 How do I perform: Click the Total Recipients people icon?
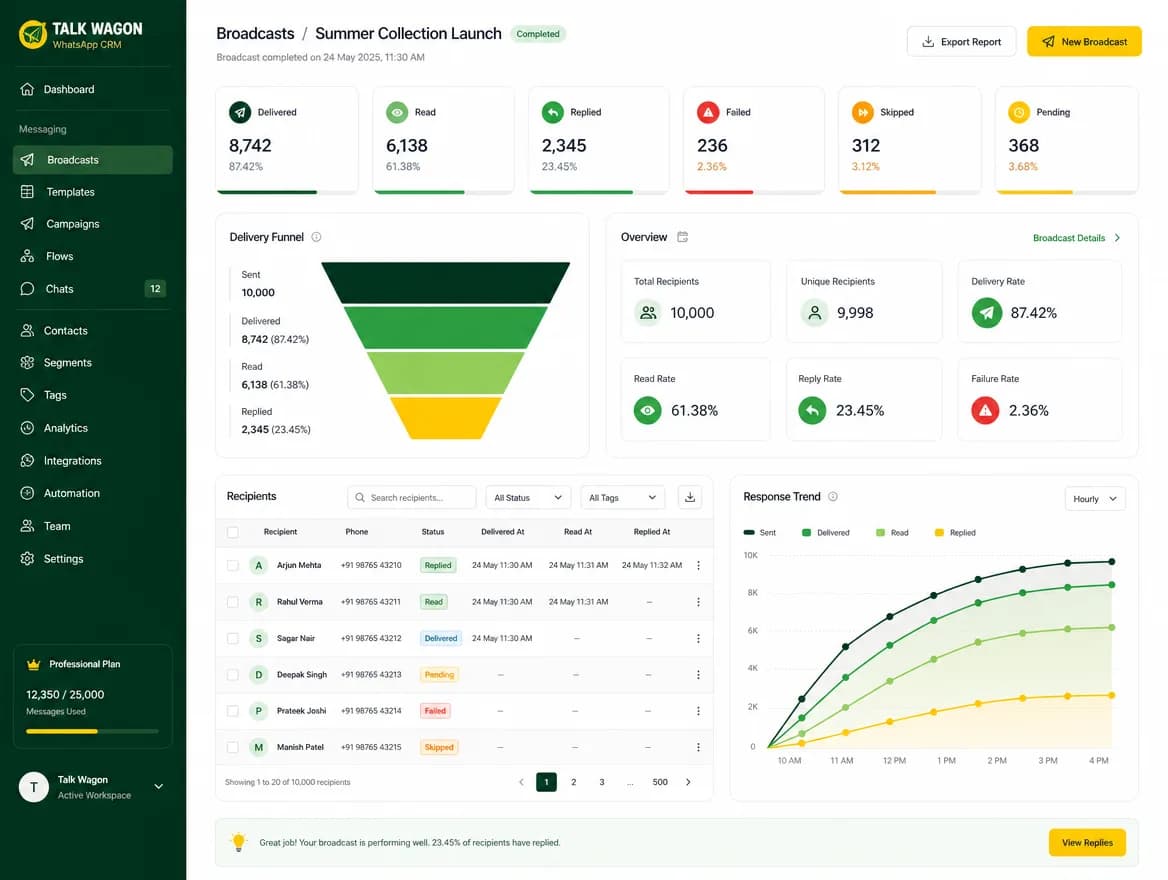[x=648, y=313]
